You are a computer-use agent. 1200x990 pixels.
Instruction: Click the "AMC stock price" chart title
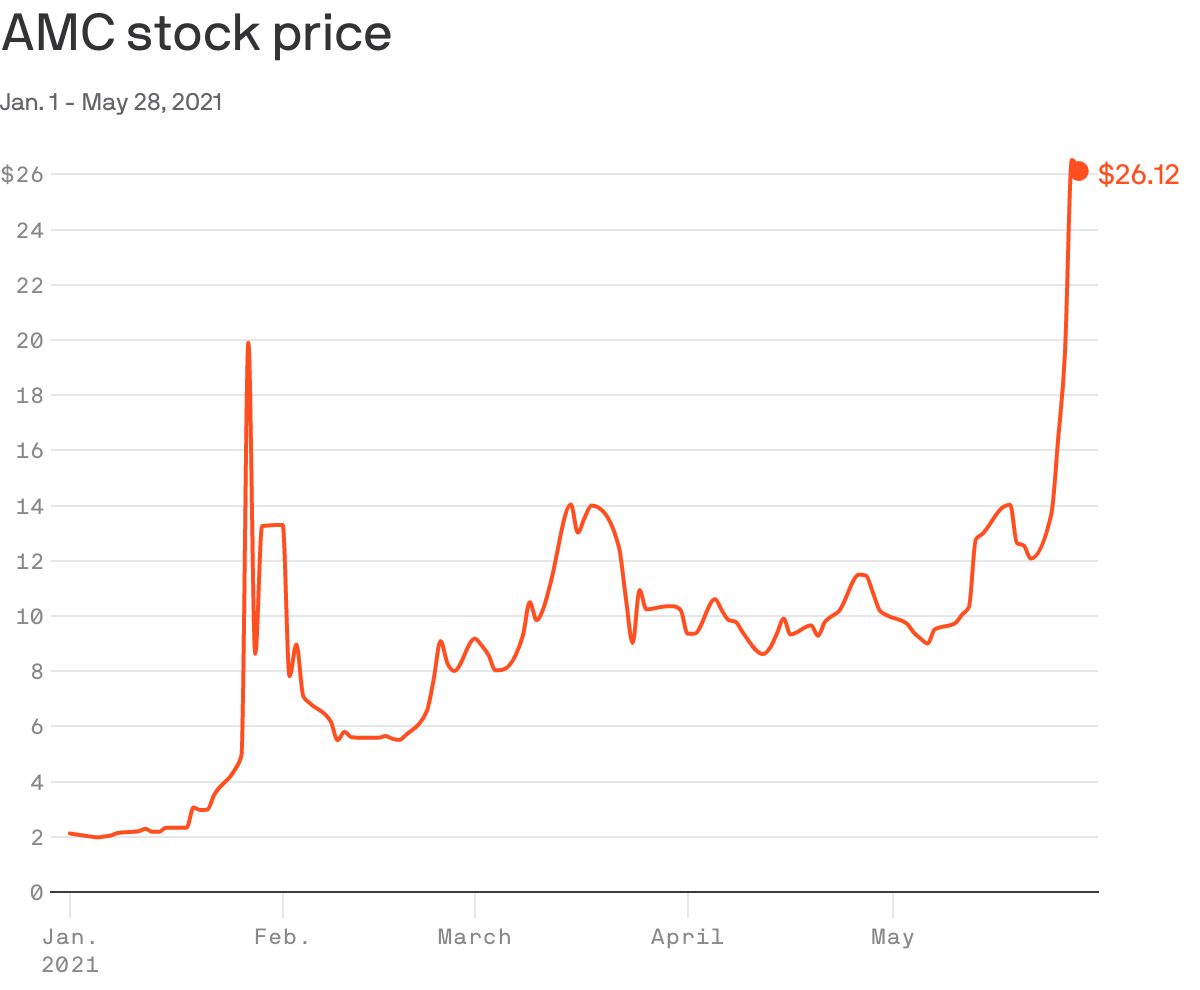[197, 34]
